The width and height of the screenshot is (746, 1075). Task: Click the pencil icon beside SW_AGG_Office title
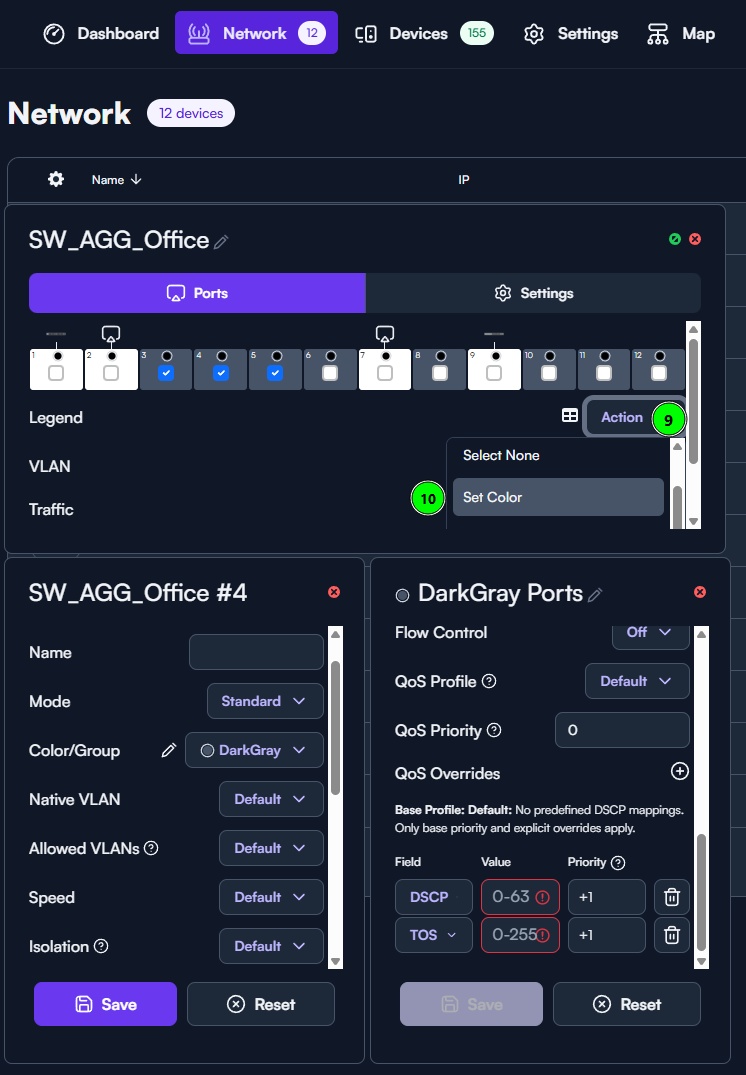coord(222,241)
